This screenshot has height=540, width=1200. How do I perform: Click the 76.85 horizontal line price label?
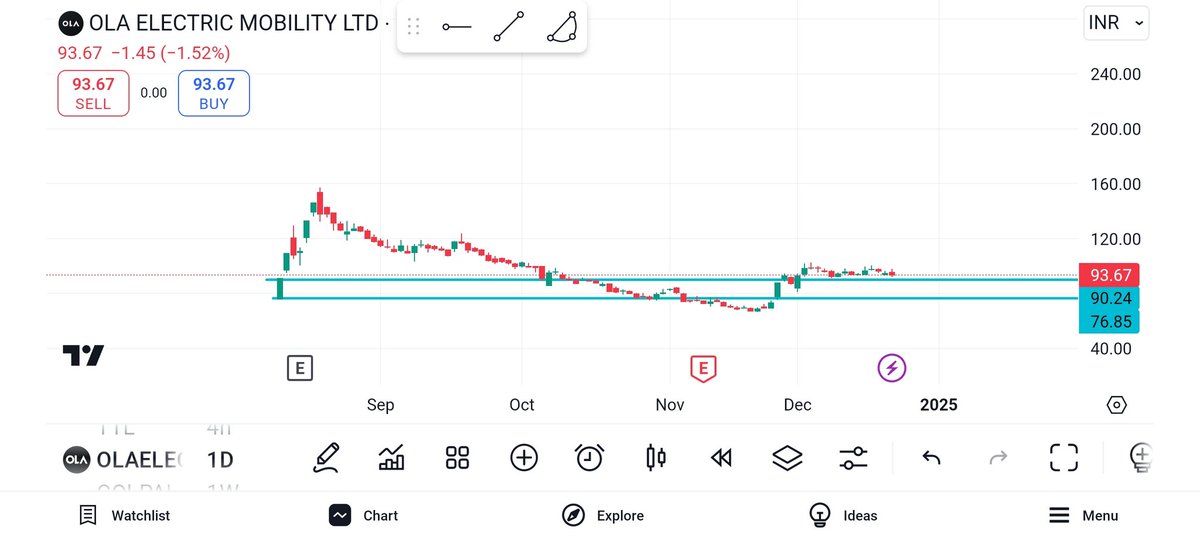click(1110, 321)
